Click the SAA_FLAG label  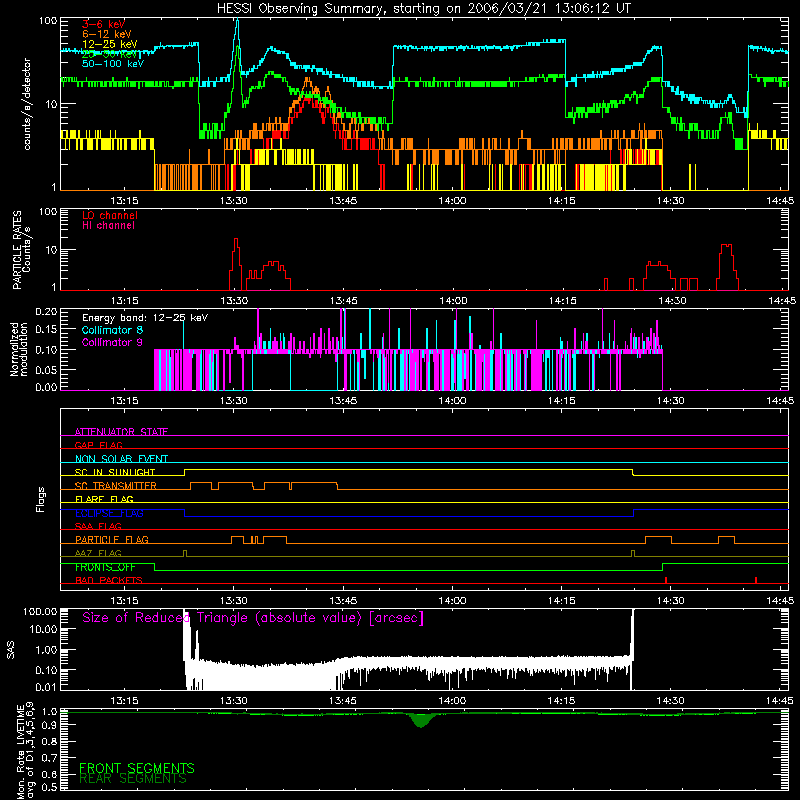98,526
